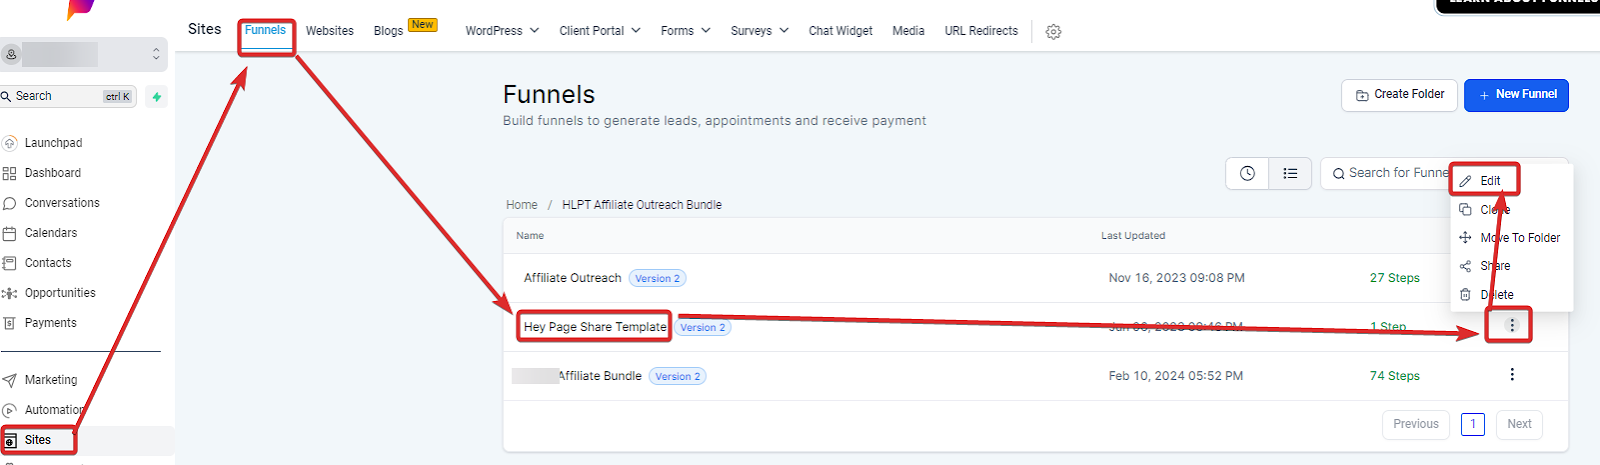
Task: Open the Payments icon in sidebar
Action: 10,323
